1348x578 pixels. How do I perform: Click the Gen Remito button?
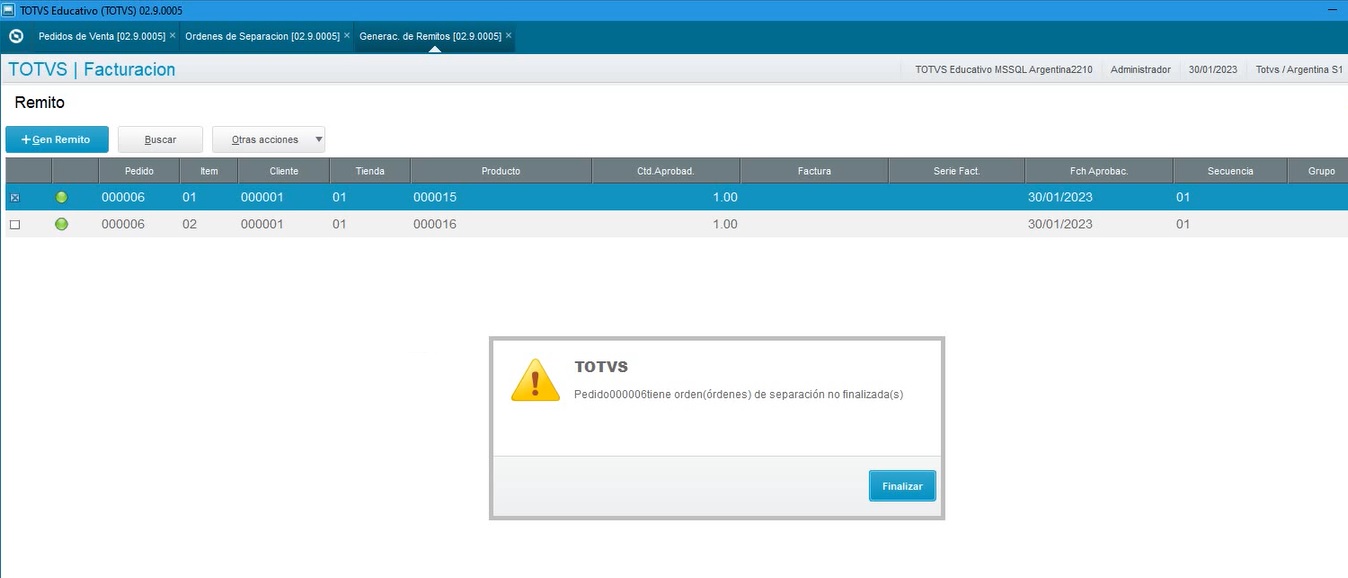[57, 139]
